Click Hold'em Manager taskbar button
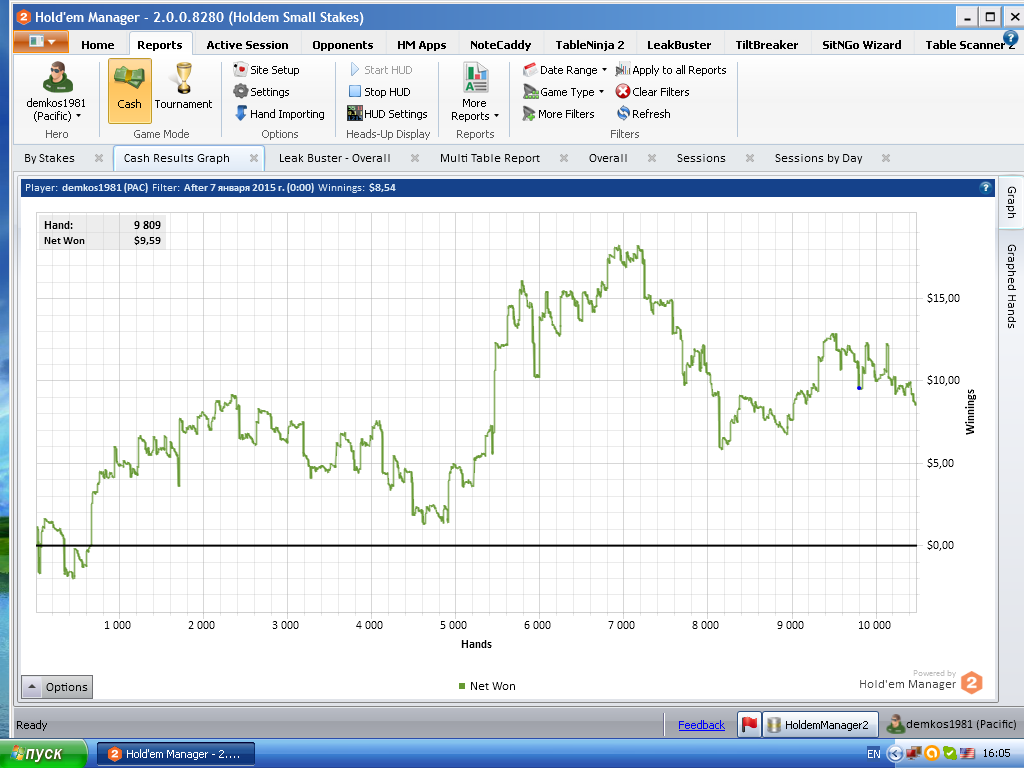1024x768 pixels. tap(176, 754)
